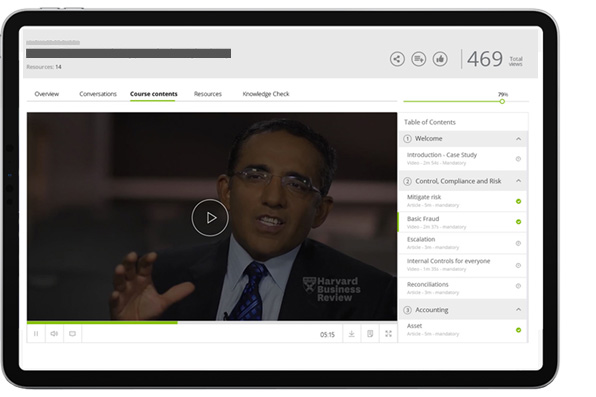Mute the video volume icon
The width and height of the screenshot is (596, 397).
point(54,333)
